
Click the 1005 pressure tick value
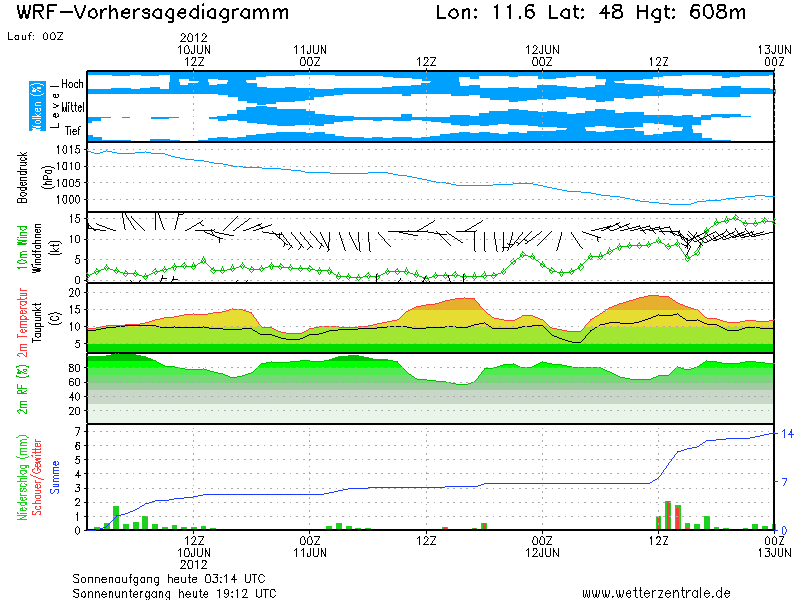tap(68, 183)
